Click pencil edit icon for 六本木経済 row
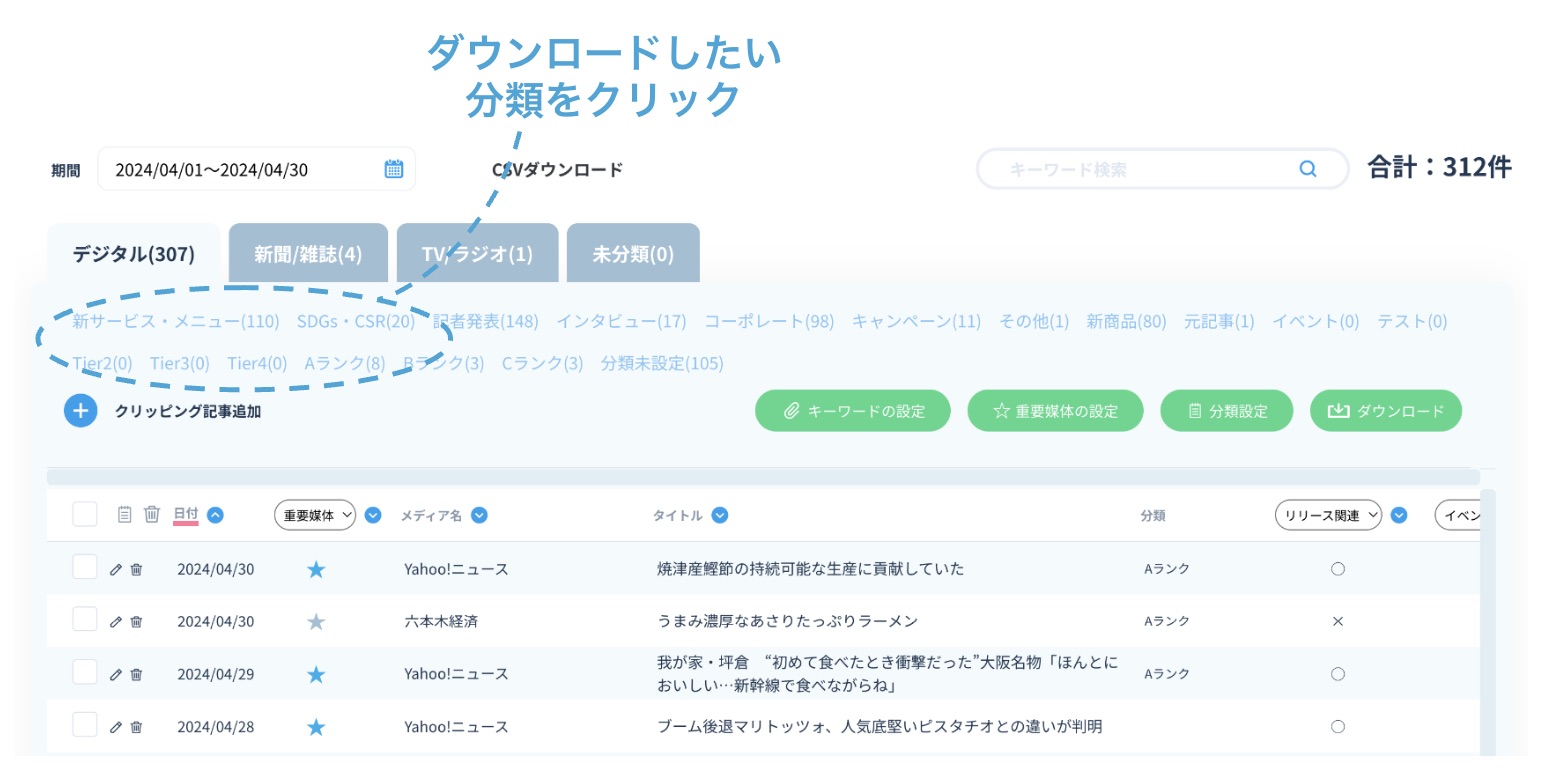 pos(116,622)
